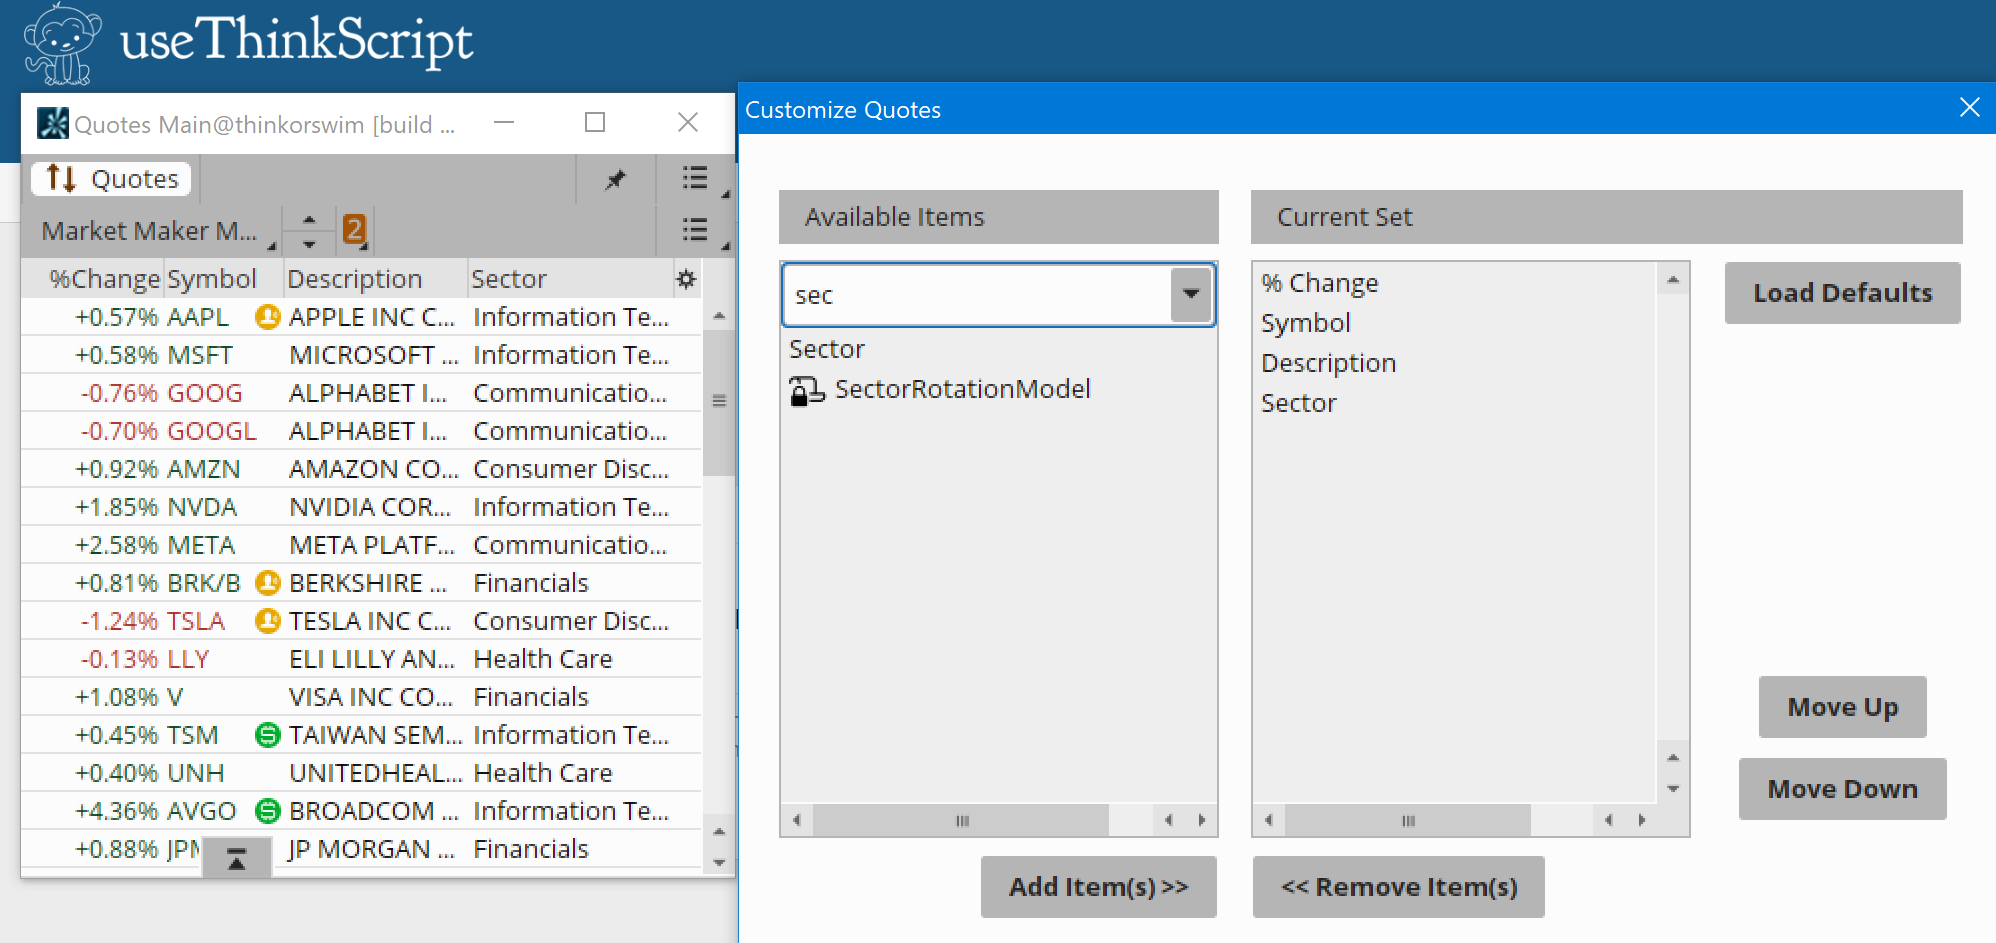Click Available Items horizontal scrollbar thumb
The image size is (1996, 943).
[961, 820]
